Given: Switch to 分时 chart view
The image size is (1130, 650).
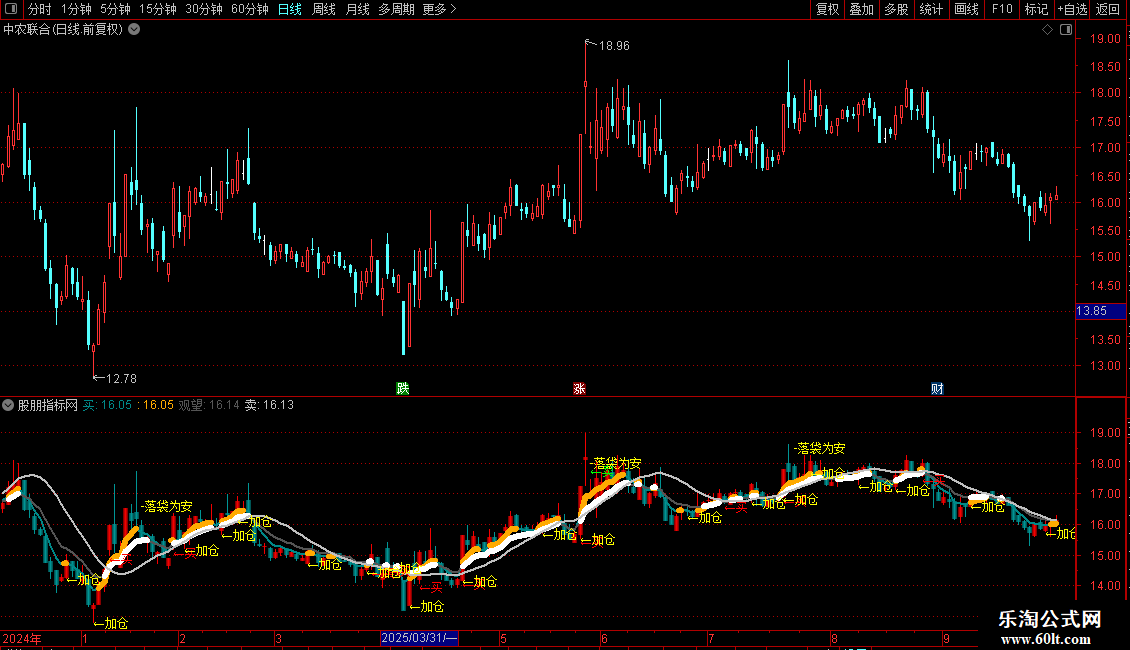Looking at the screenshot, I should point(40,9).
